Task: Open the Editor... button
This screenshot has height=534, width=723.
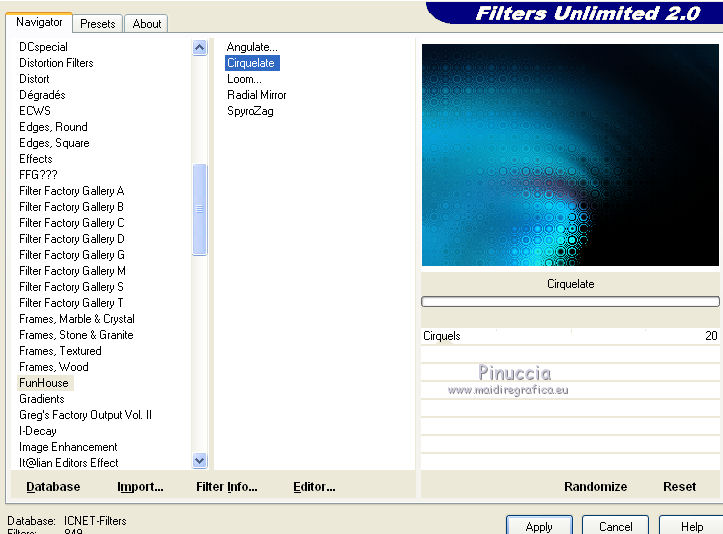Action: pyautogui.click(x=314, y=487)
